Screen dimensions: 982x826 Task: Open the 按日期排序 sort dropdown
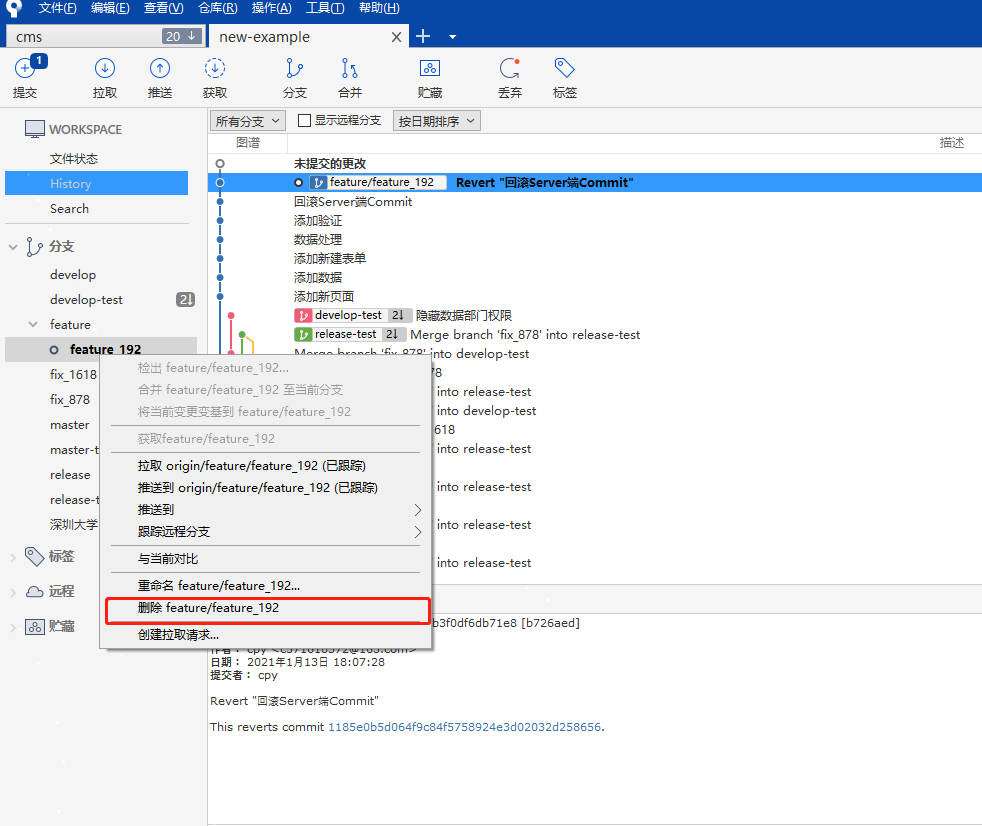click(x=437, y=121)
